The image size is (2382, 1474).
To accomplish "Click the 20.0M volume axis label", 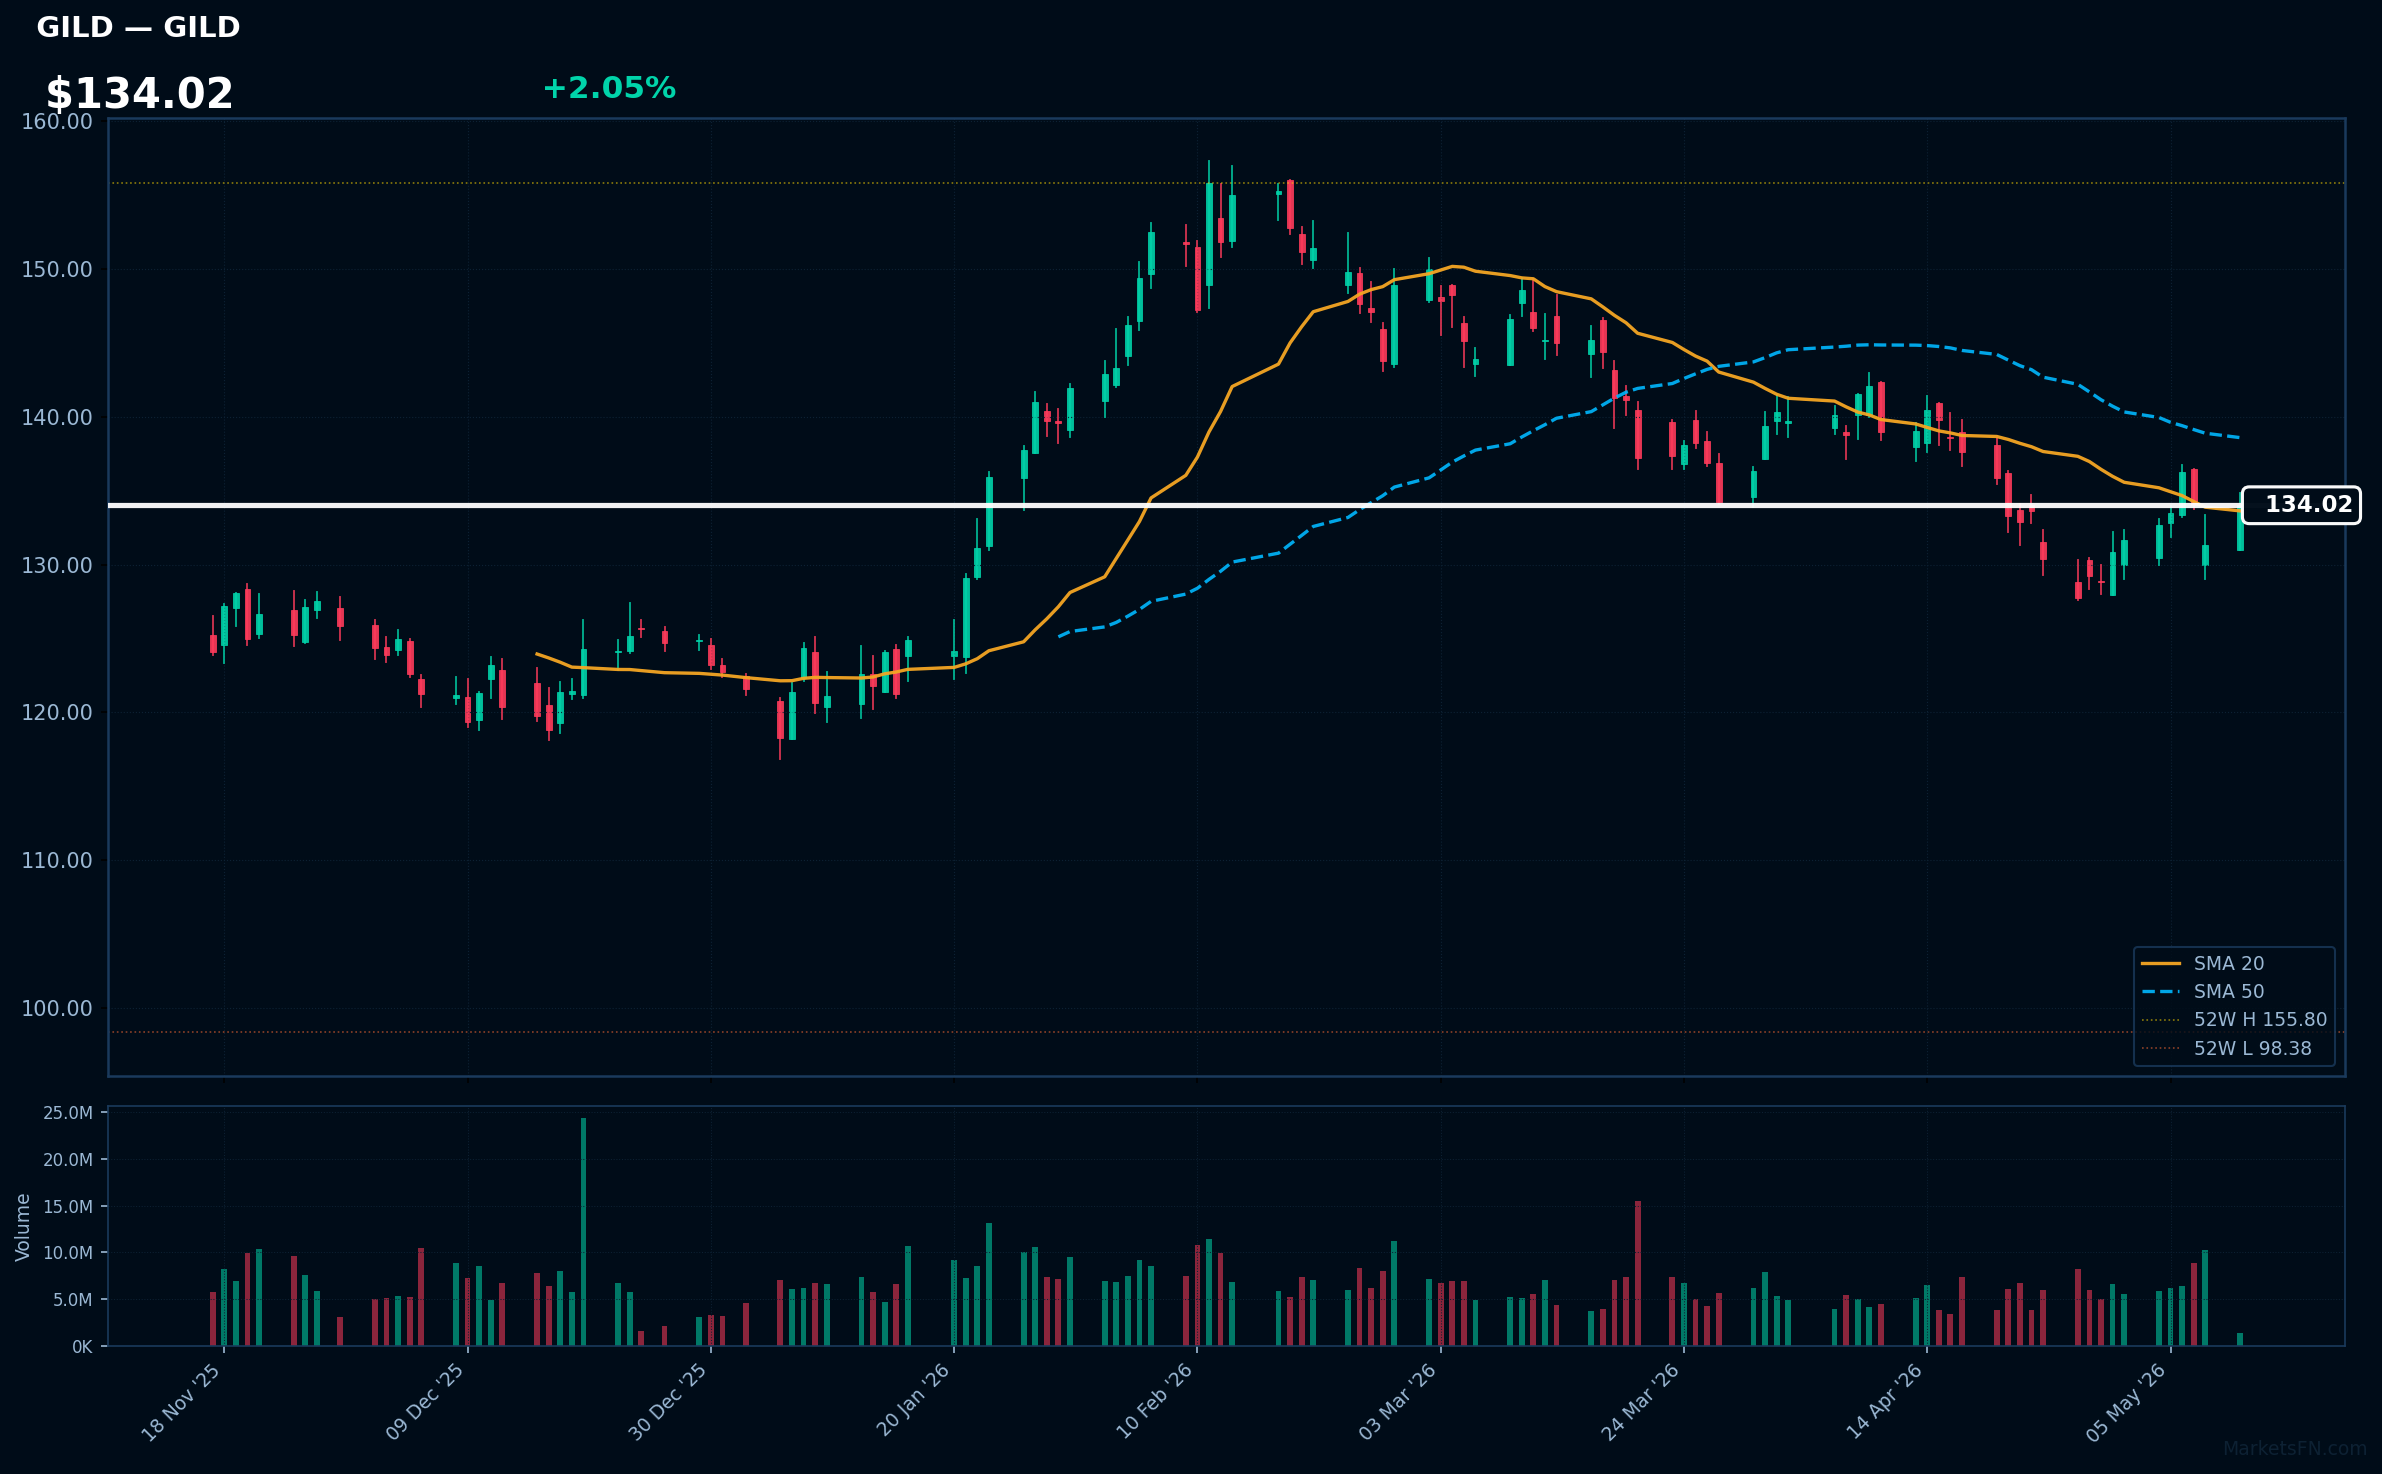I will 68,1160.
